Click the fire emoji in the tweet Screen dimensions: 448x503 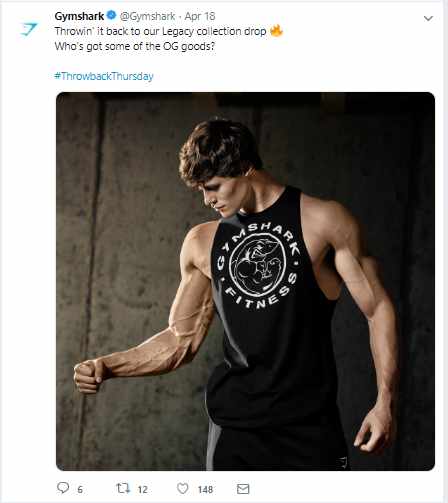pos(276,31)
